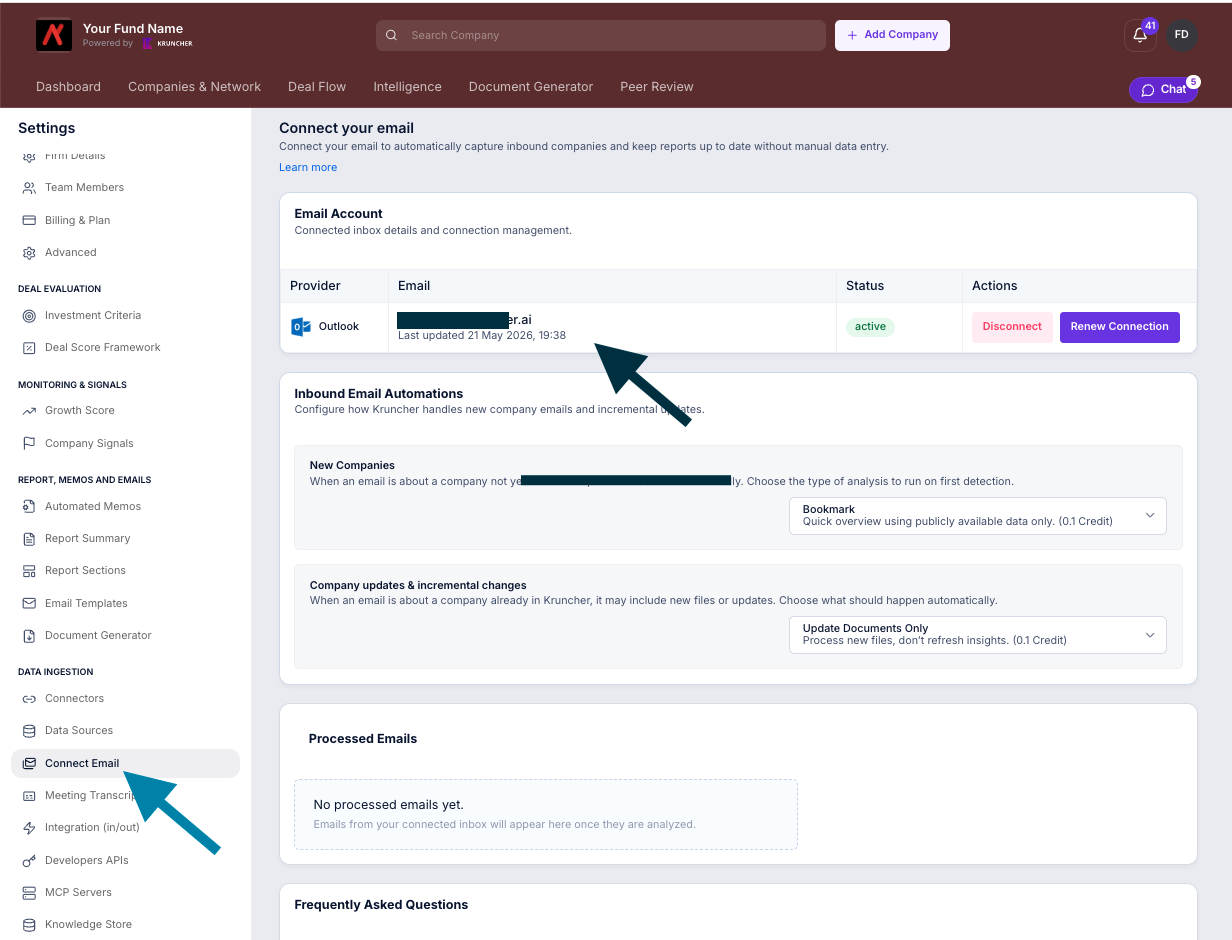Click the Report Sections icon

click(x=29, y=571)
